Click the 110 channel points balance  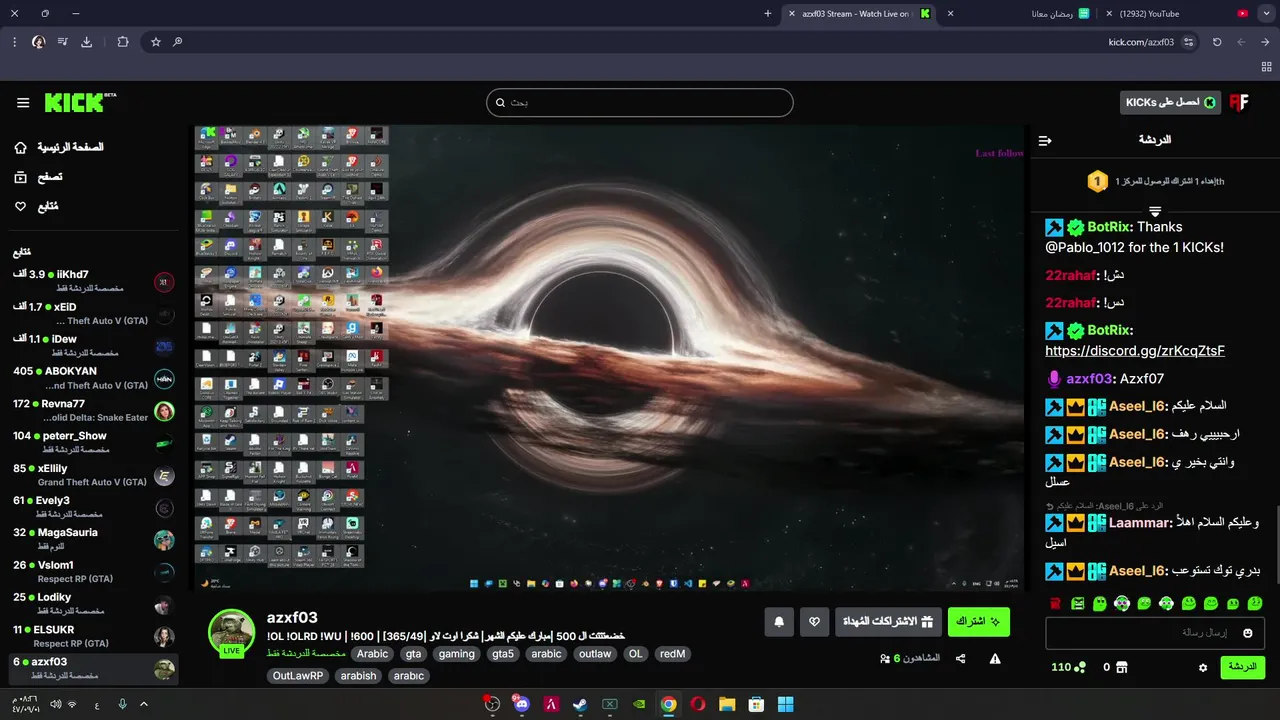tap(1068, 667)
